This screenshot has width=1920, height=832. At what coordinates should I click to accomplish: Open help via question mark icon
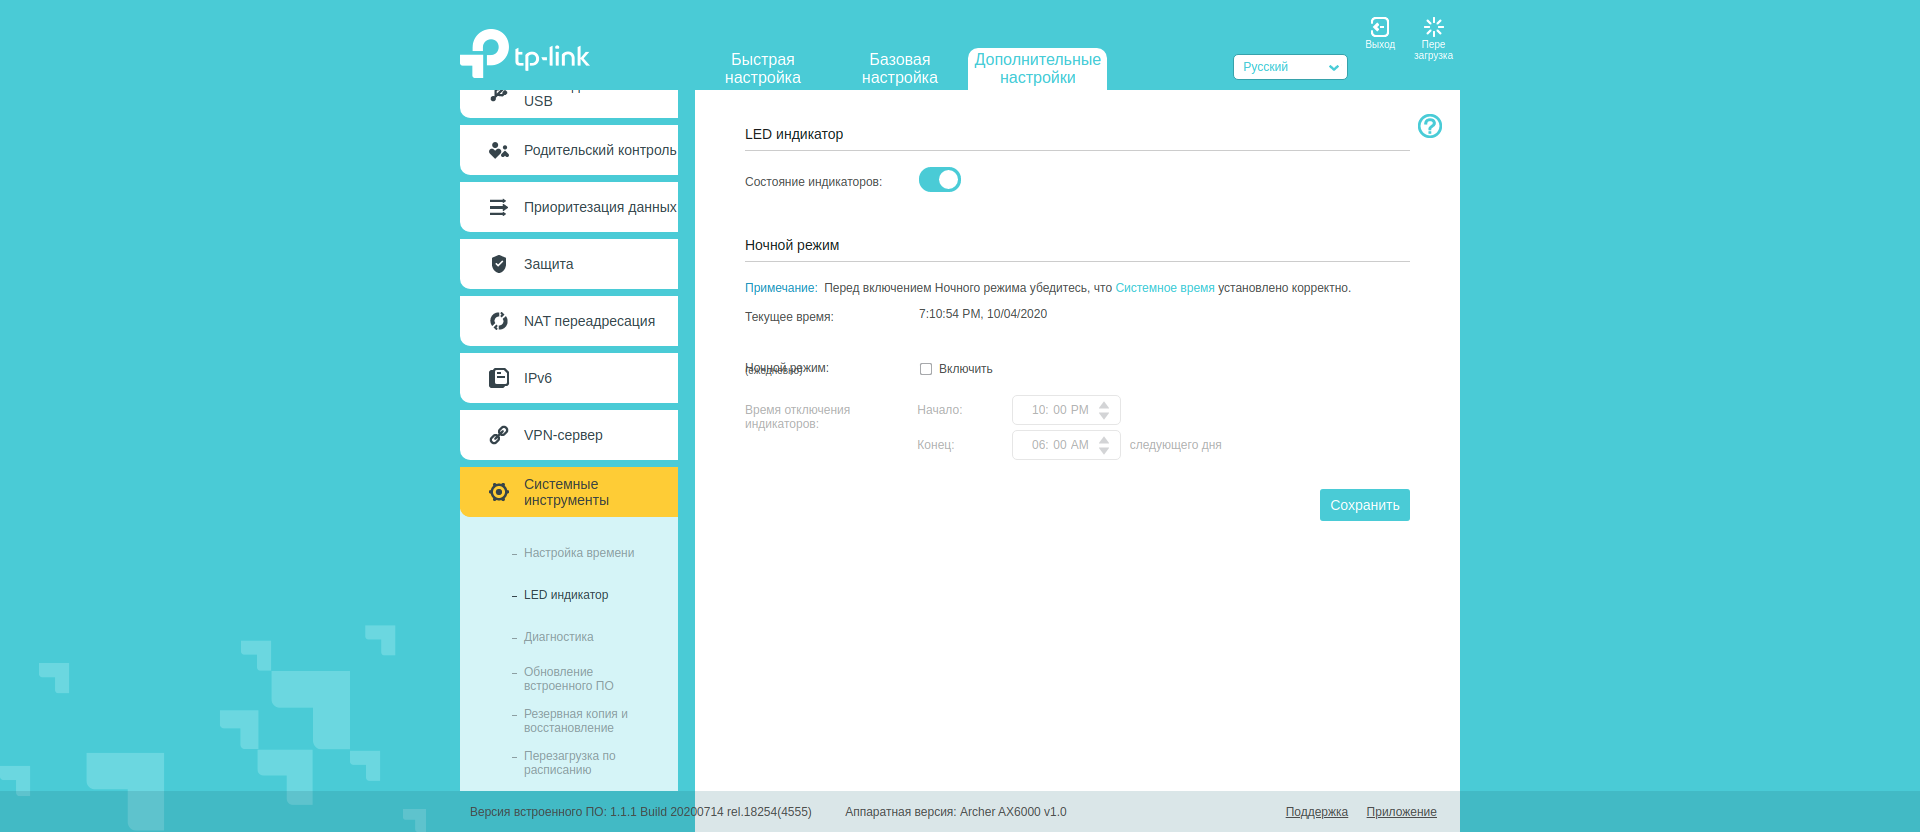pos(1429,126)
